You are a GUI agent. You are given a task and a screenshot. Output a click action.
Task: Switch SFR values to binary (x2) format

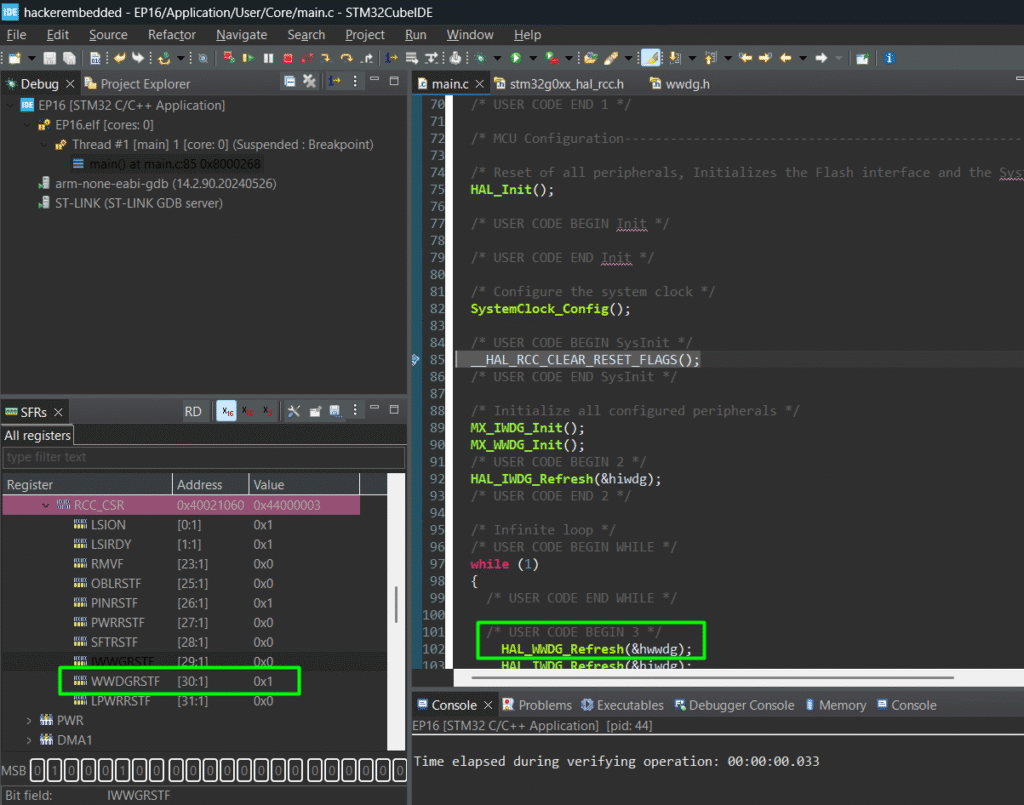pos(266,411)
